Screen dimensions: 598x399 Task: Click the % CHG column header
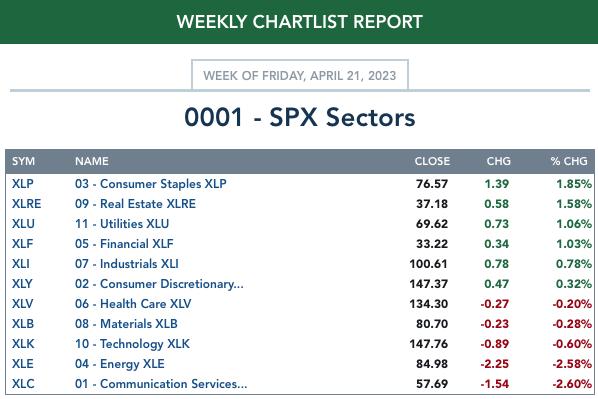click(x=569, y=161)
